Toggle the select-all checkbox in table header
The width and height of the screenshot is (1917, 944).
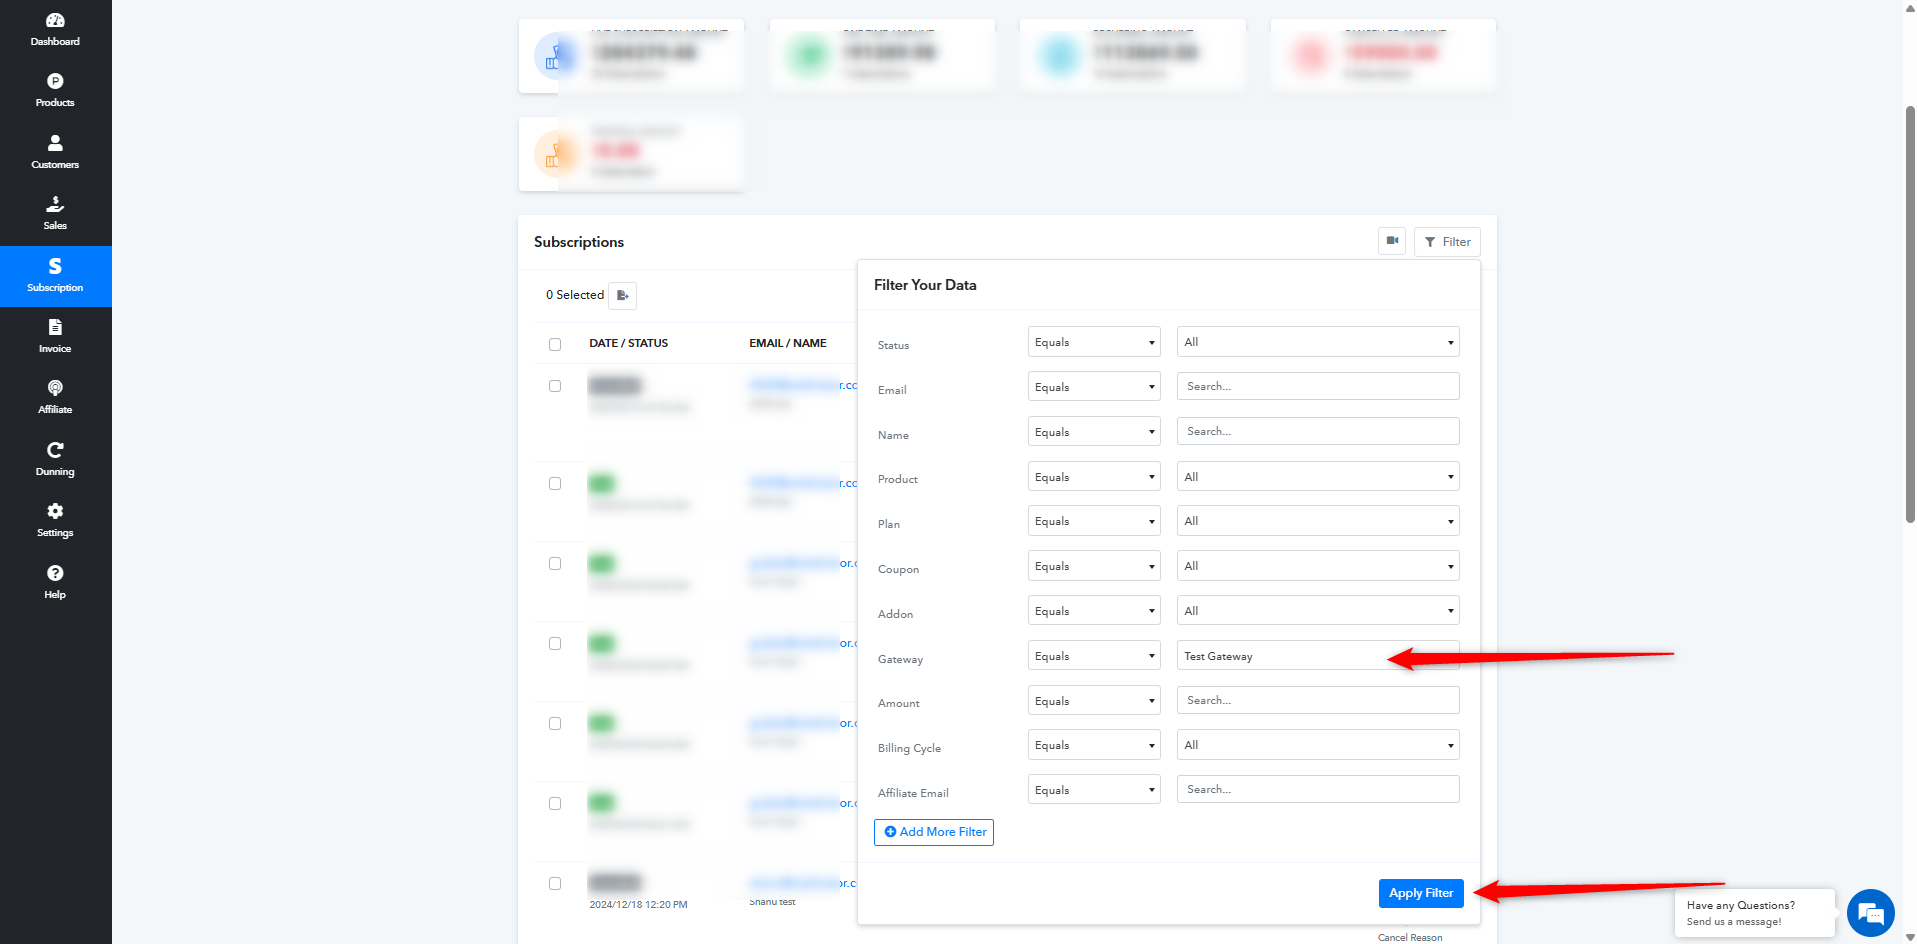pyautogui.click(x=555, y=344)
